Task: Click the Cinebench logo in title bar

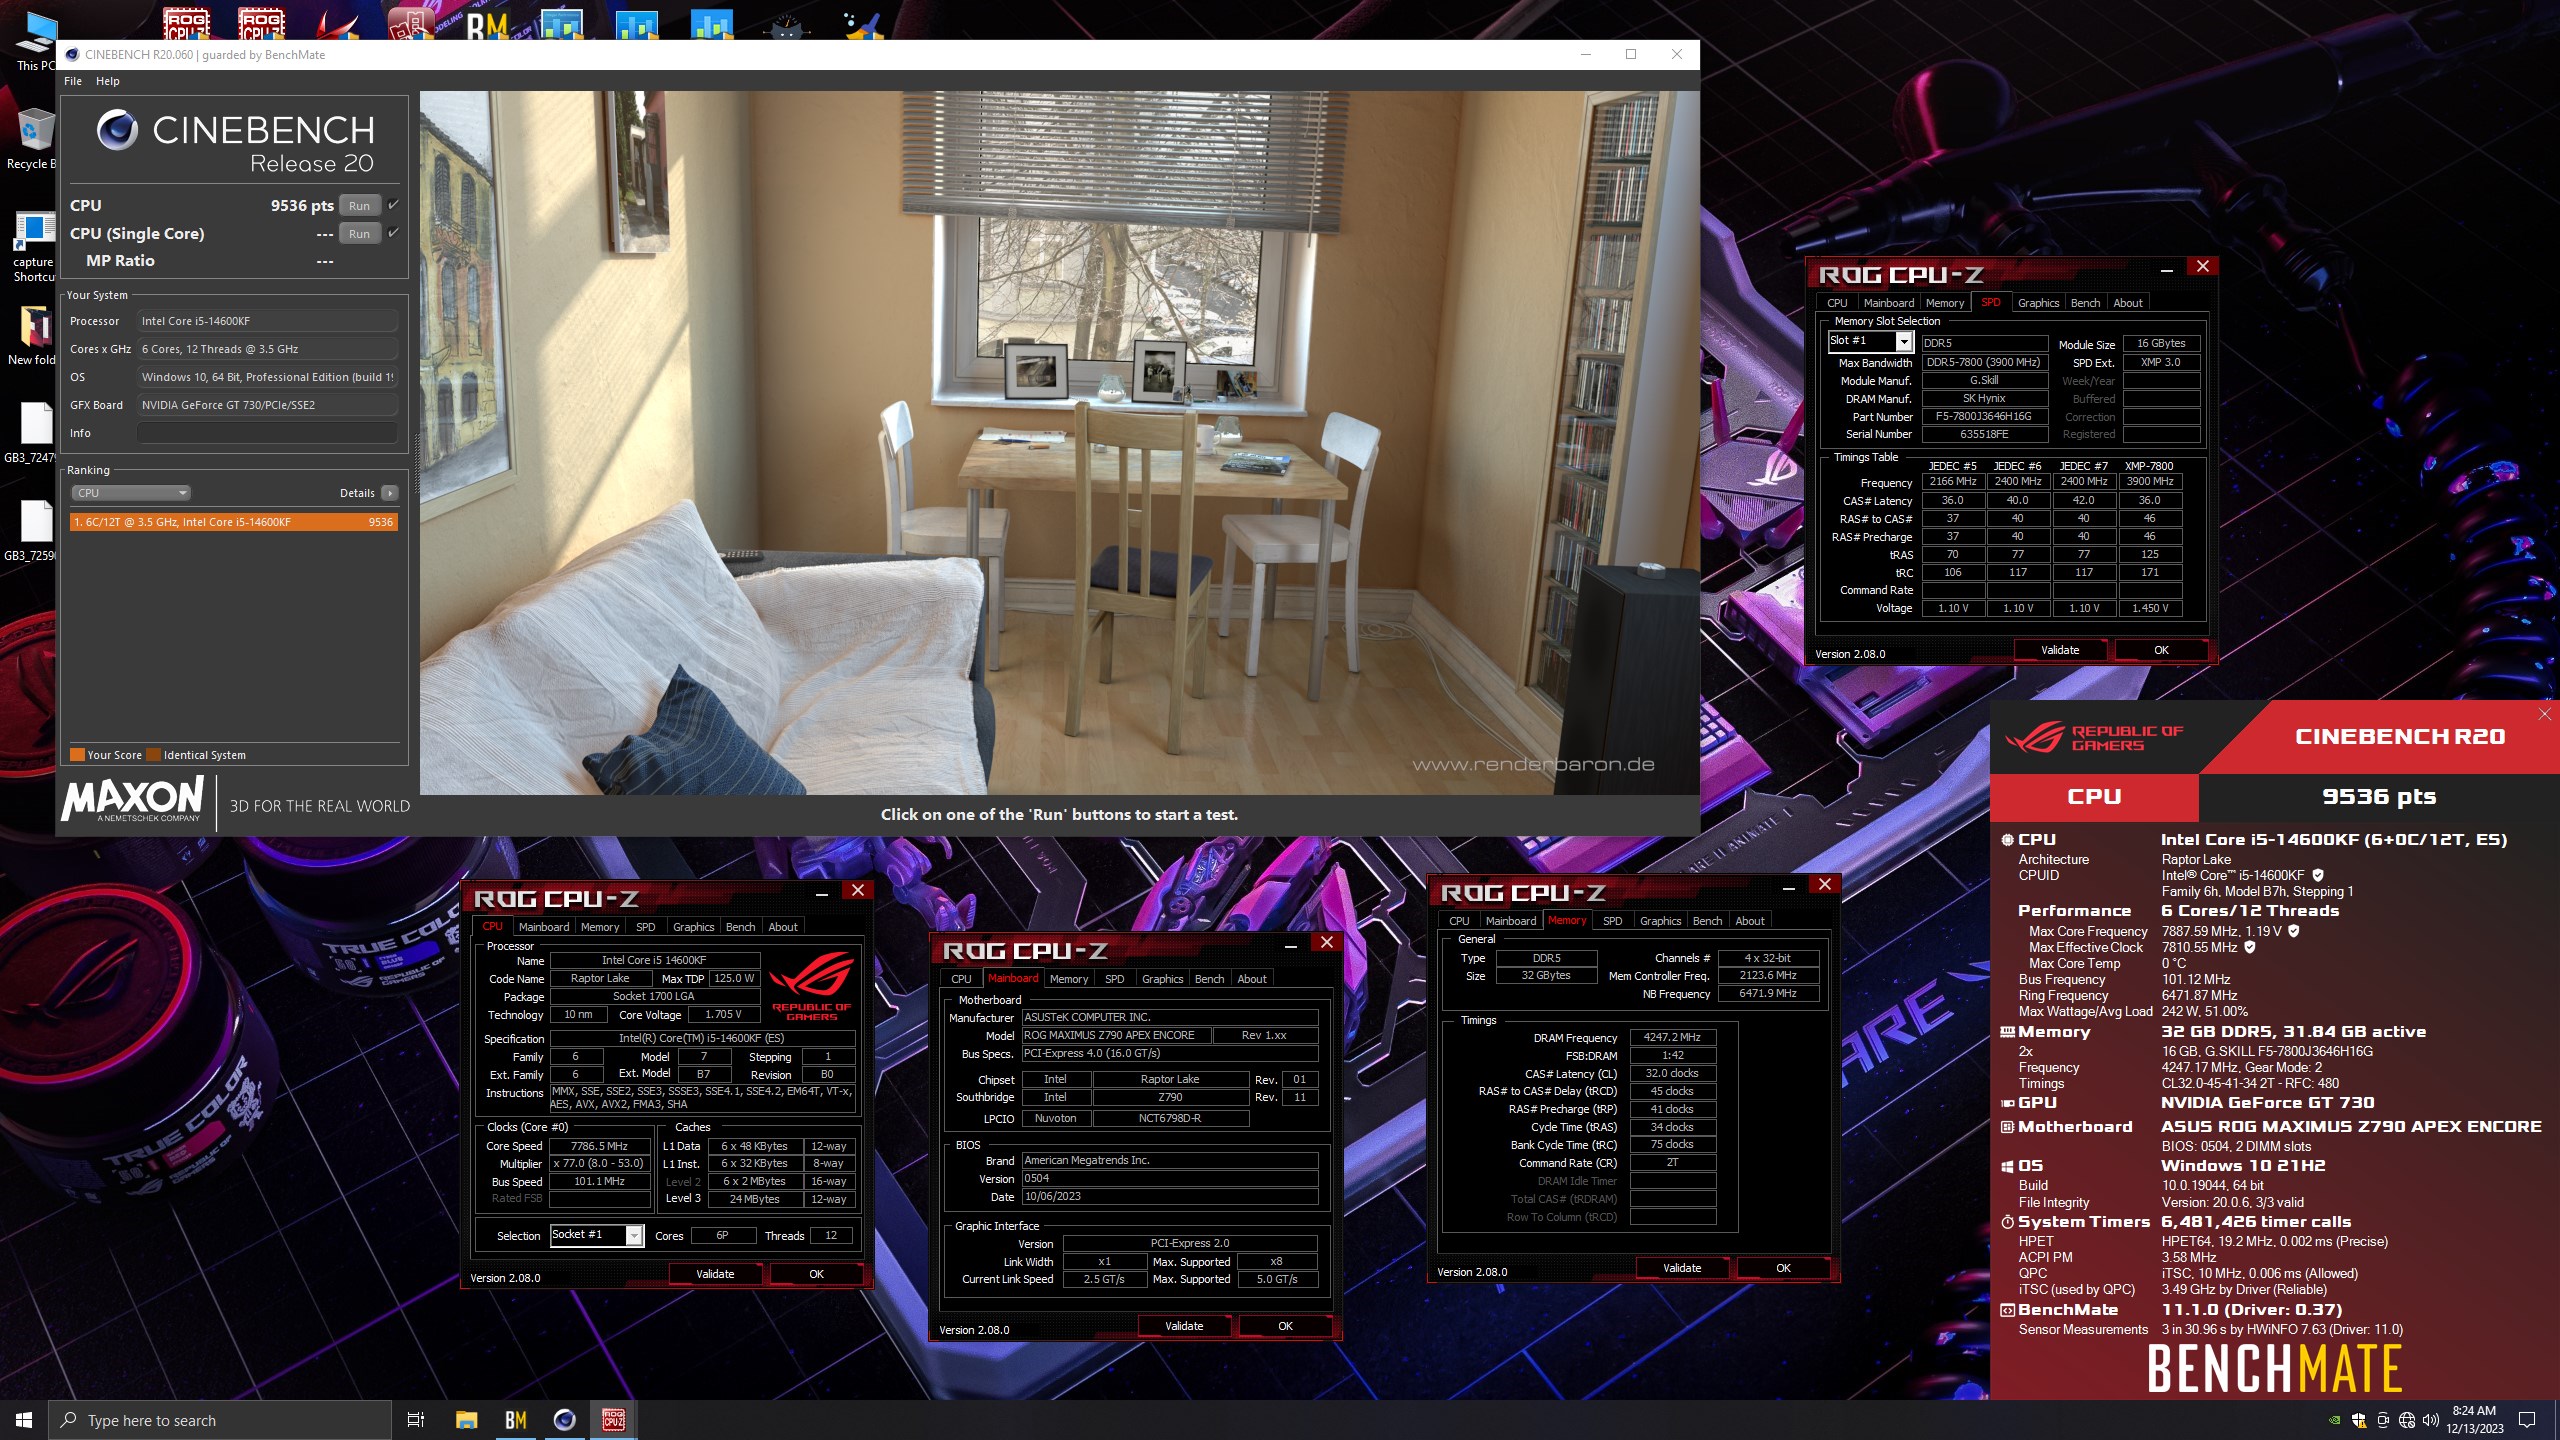Action: (72, 55)
